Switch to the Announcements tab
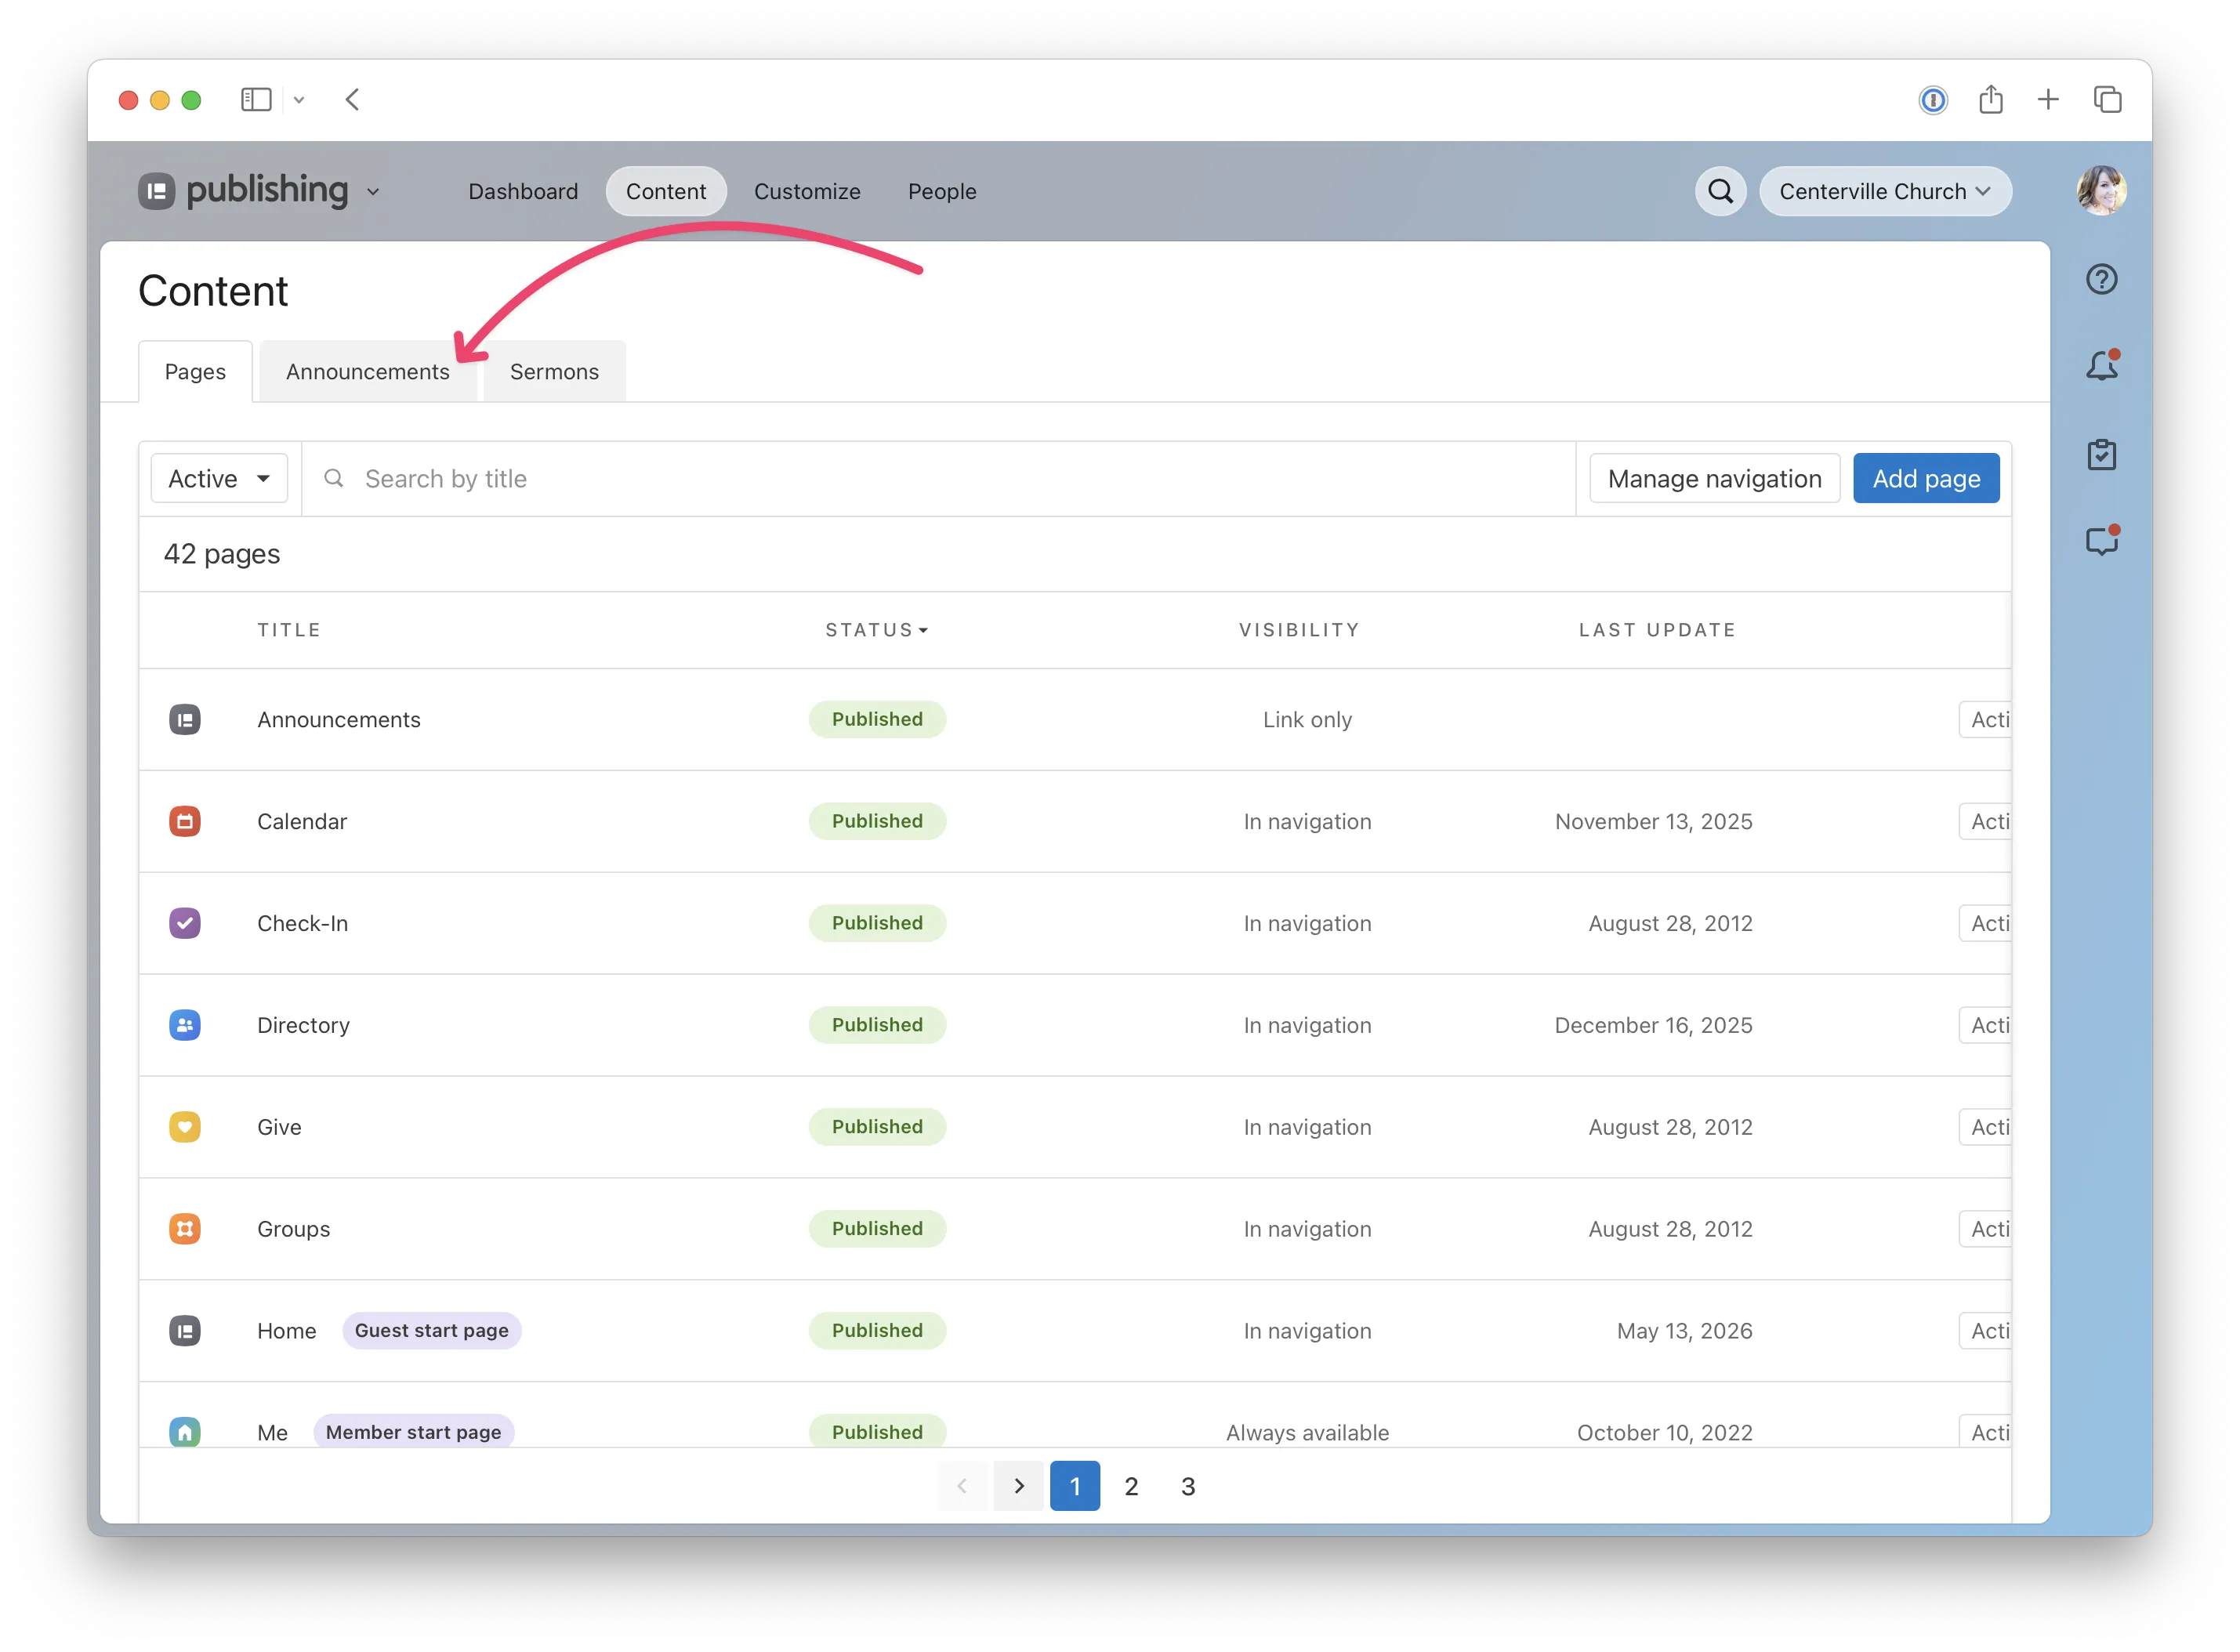 (x=368, y=372)
